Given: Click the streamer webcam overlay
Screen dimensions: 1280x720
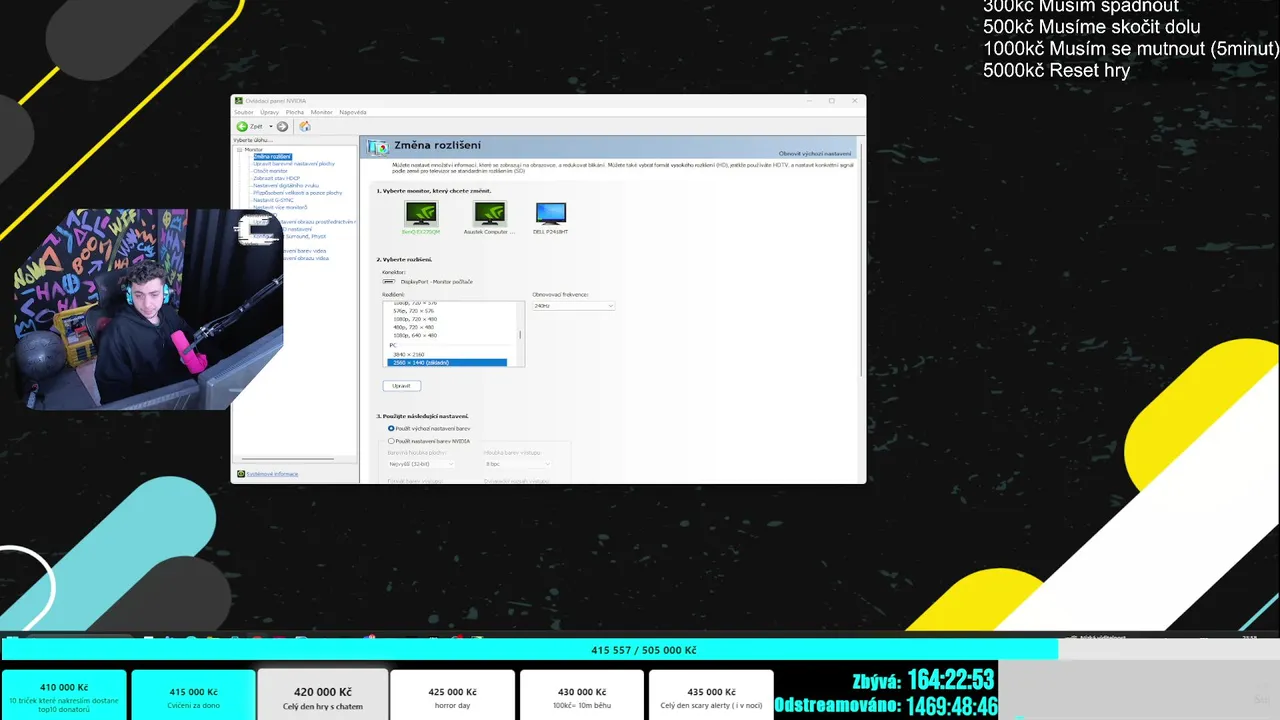Looking at the screenshot, I should (148, 309).
